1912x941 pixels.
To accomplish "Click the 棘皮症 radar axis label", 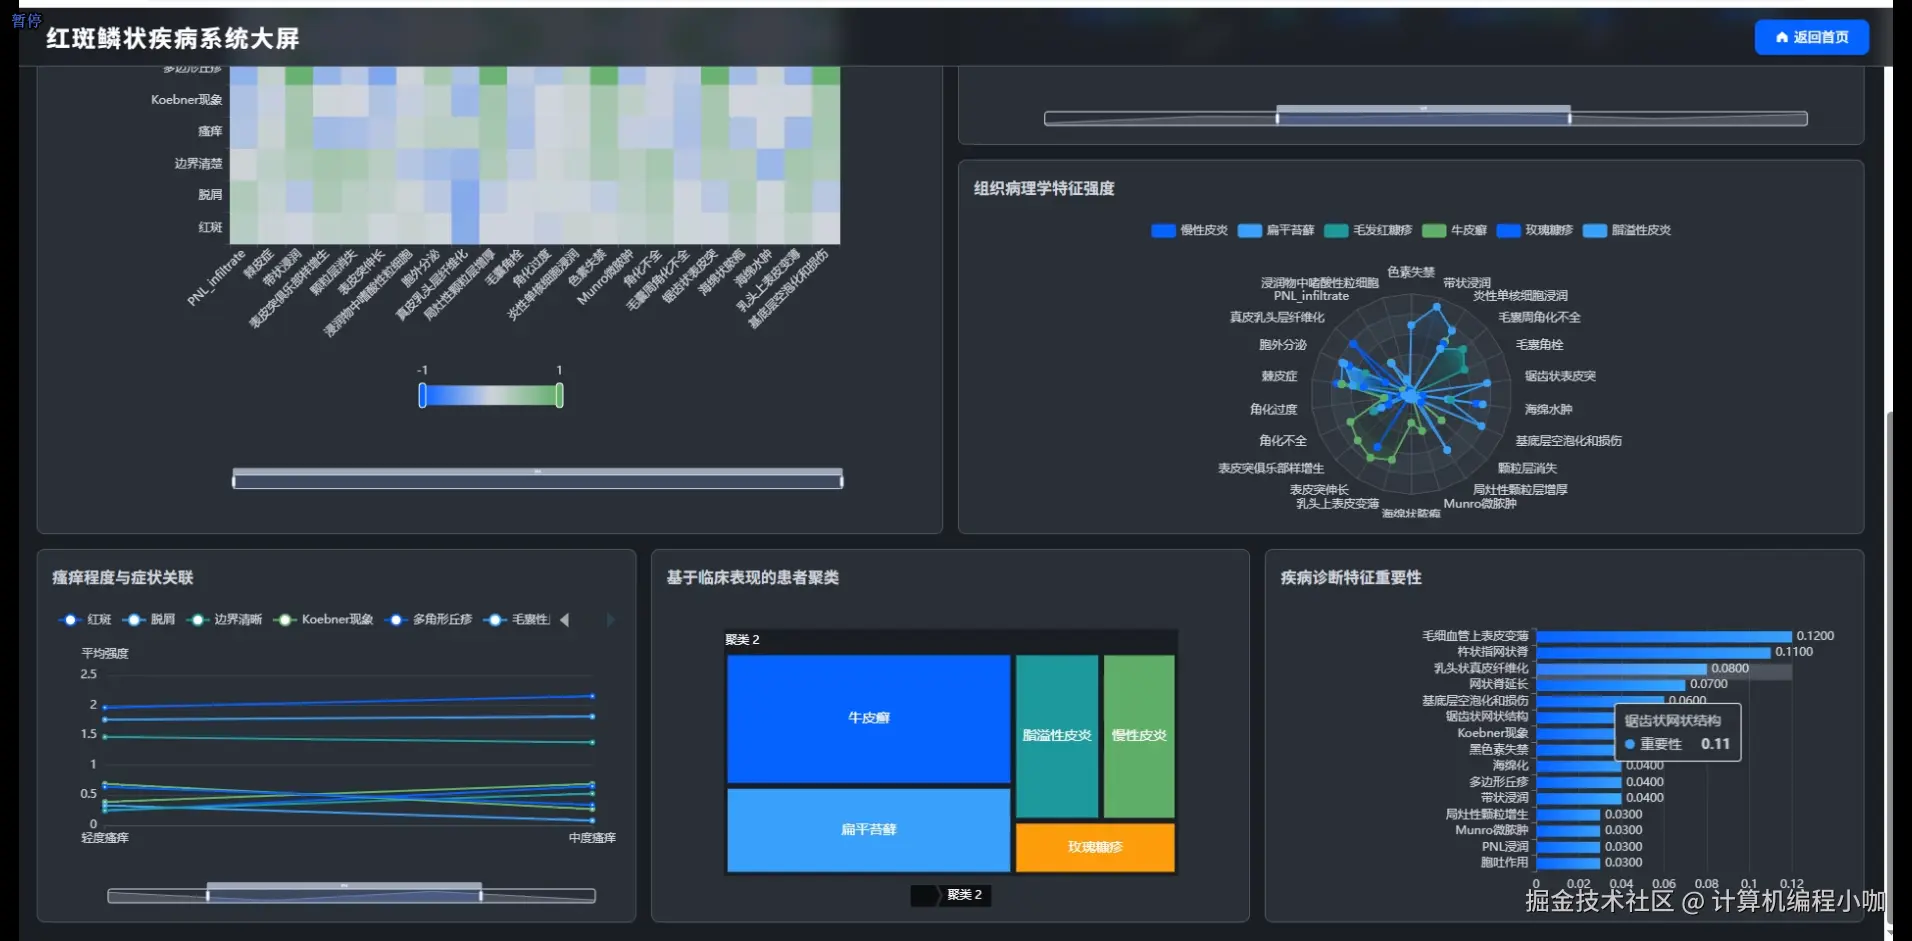I will [1280, 377].
